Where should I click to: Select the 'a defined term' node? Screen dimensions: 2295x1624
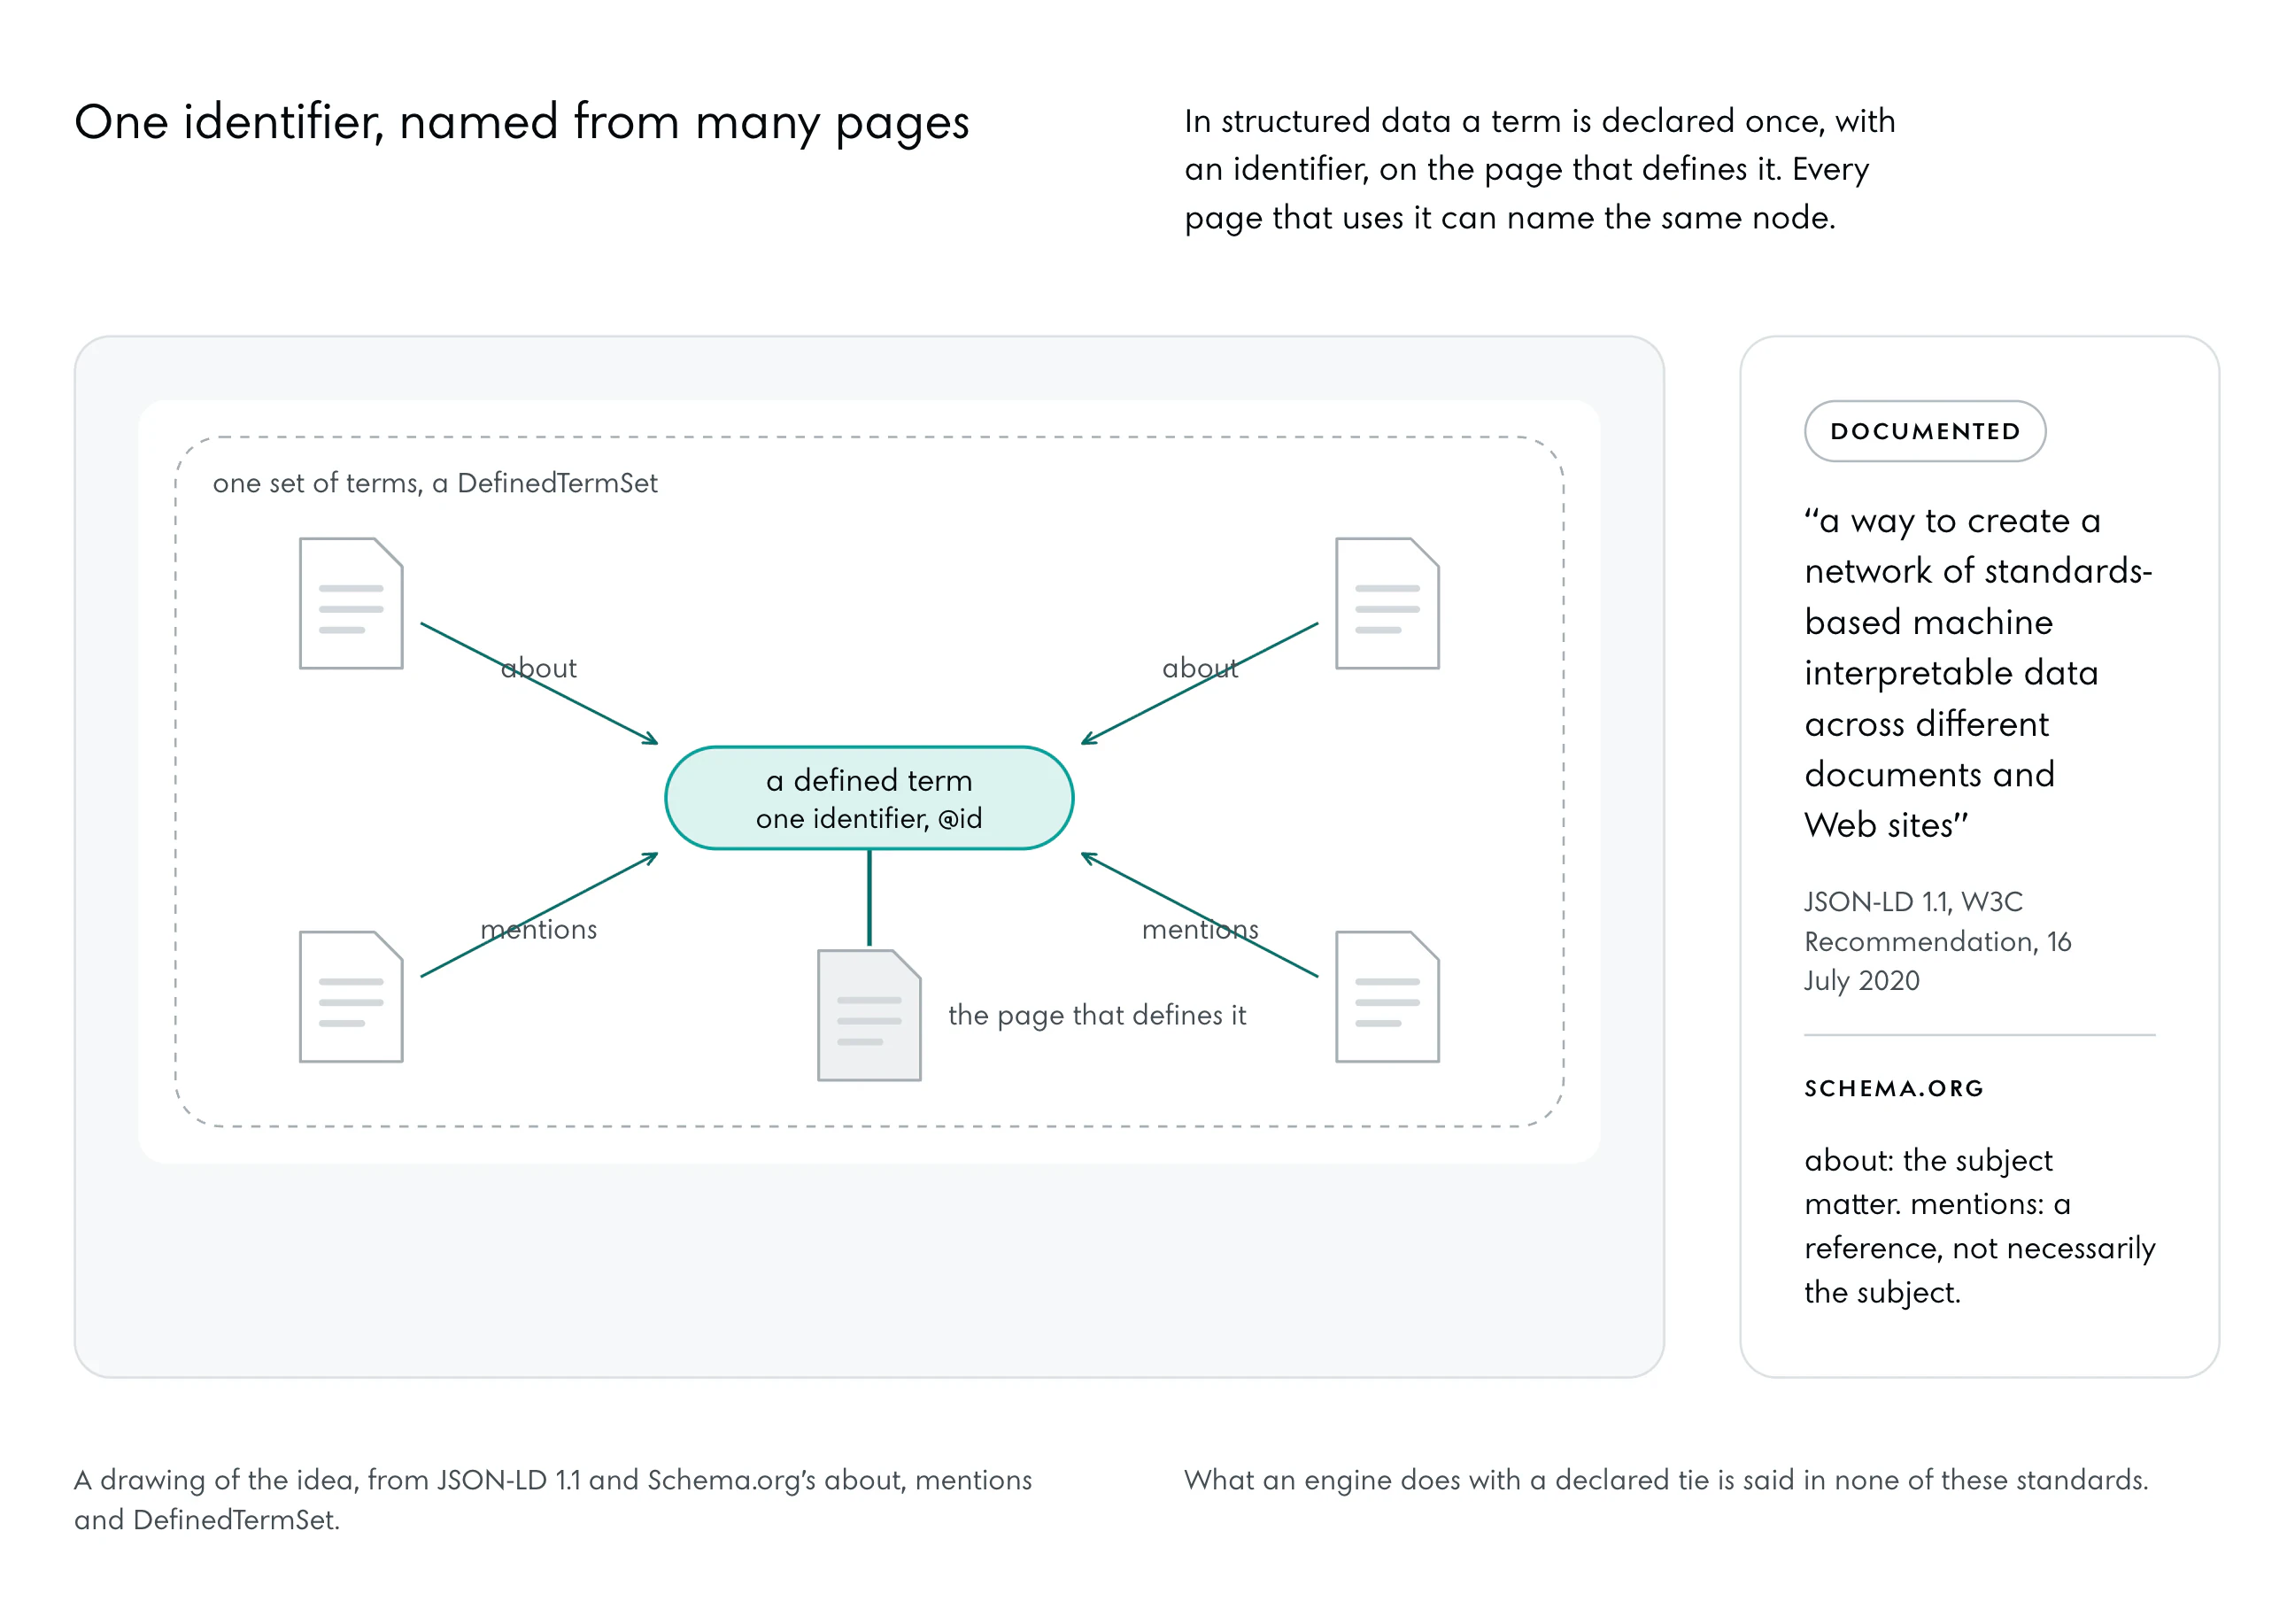pyautogui.click(x=869, y=798)
